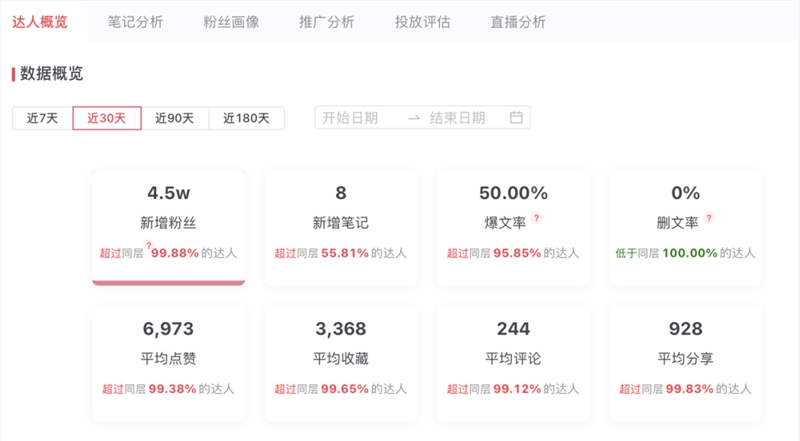This screenshot has height=441, width=800.
Task: Choose the 近90天 time range
Action: 175,118
